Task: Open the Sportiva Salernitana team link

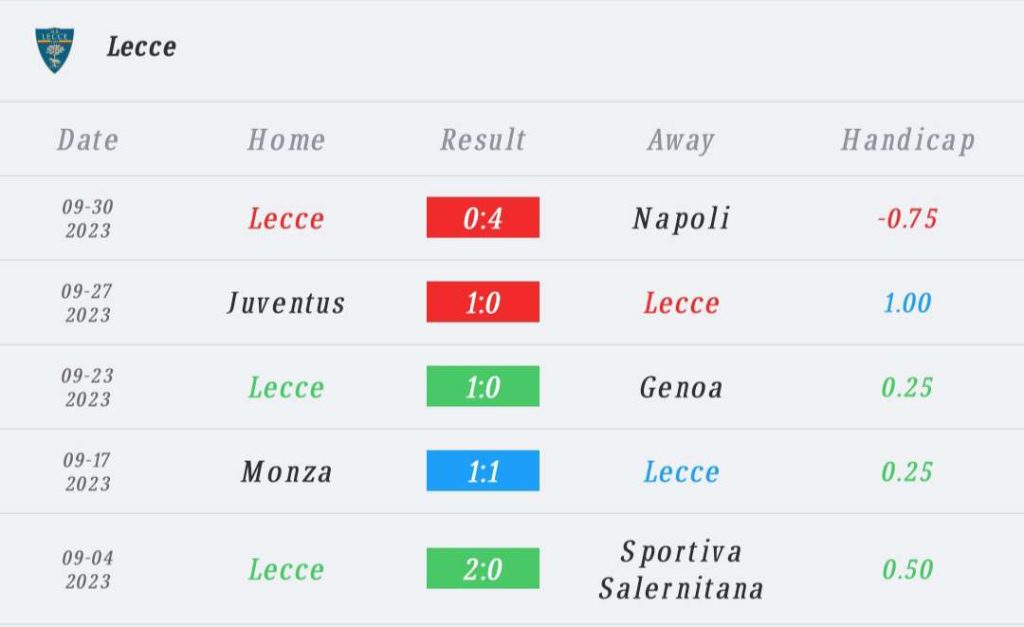Action: point(681,570)
